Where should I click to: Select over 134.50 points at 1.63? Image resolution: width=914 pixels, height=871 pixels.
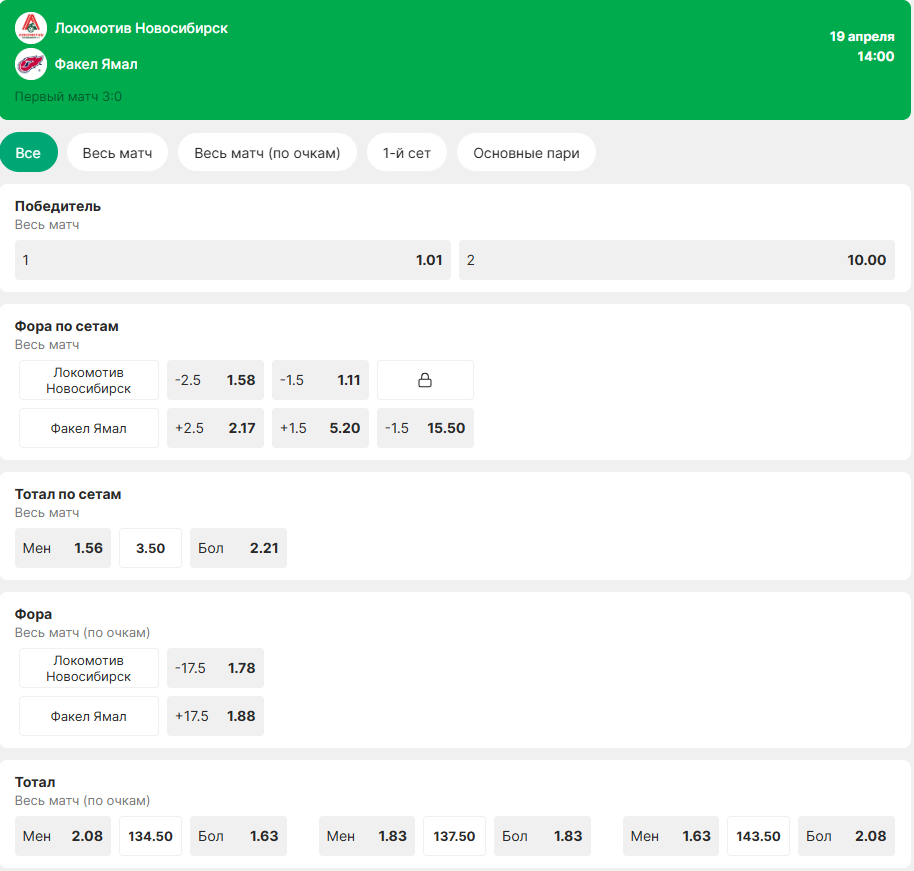point(238,836)
